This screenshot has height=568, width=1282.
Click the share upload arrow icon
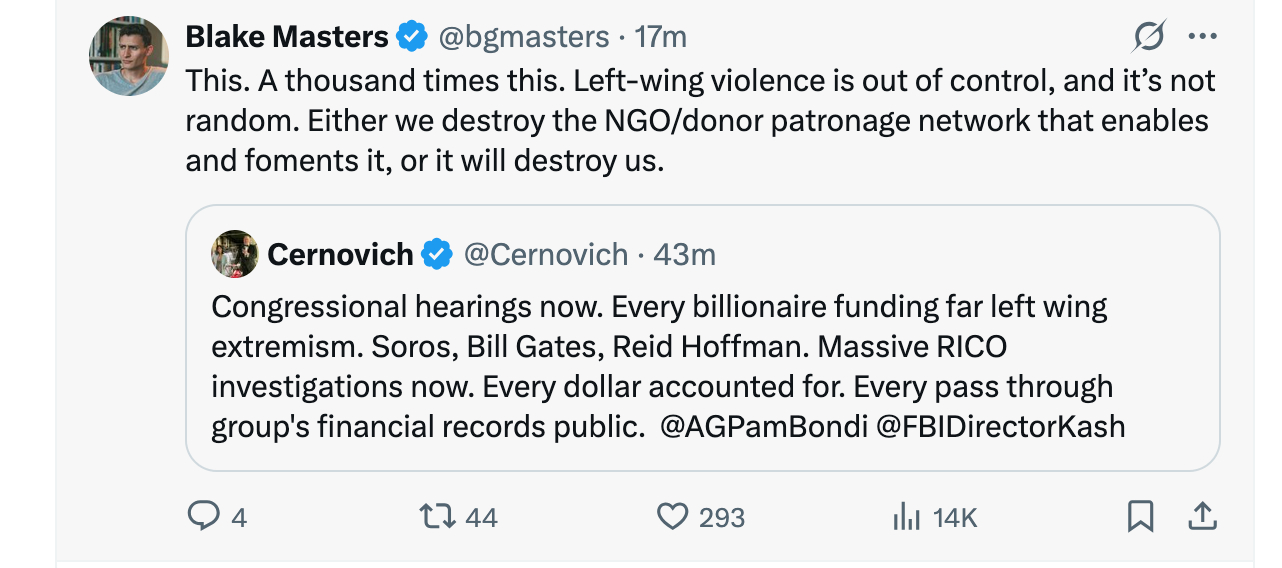(1201, 516)
